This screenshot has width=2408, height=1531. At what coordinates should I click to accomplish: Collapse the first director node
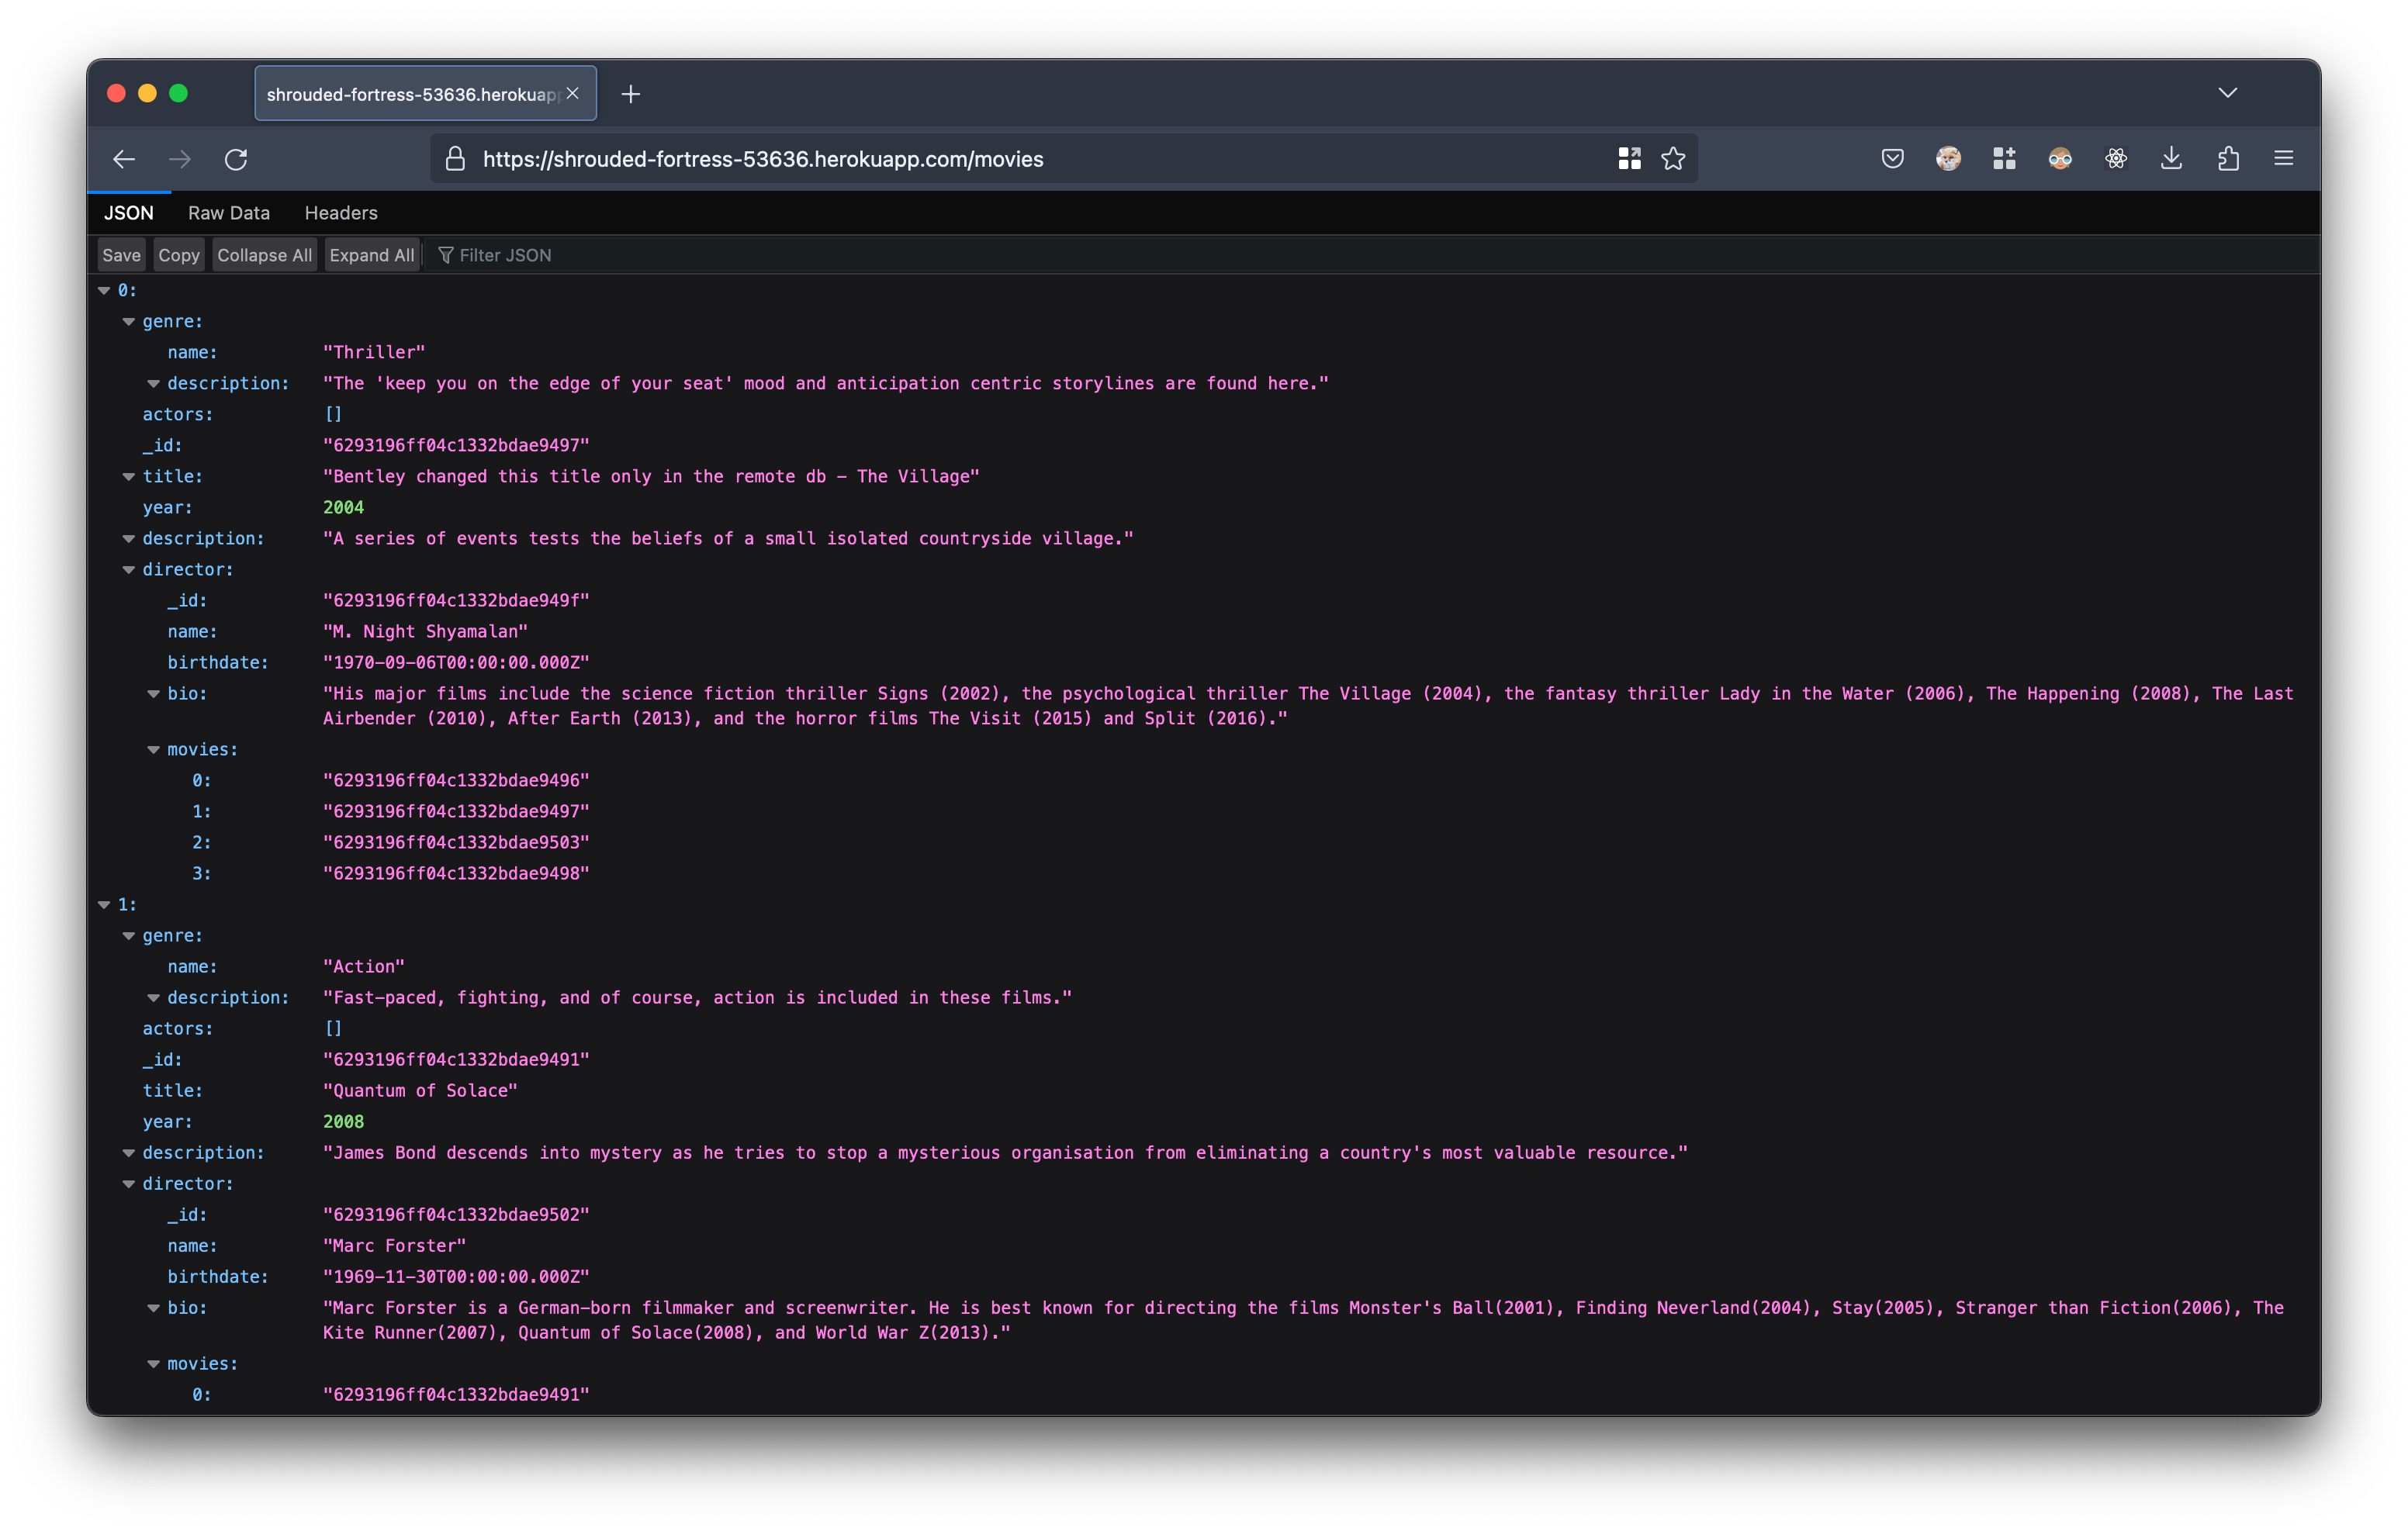[129, 570]
